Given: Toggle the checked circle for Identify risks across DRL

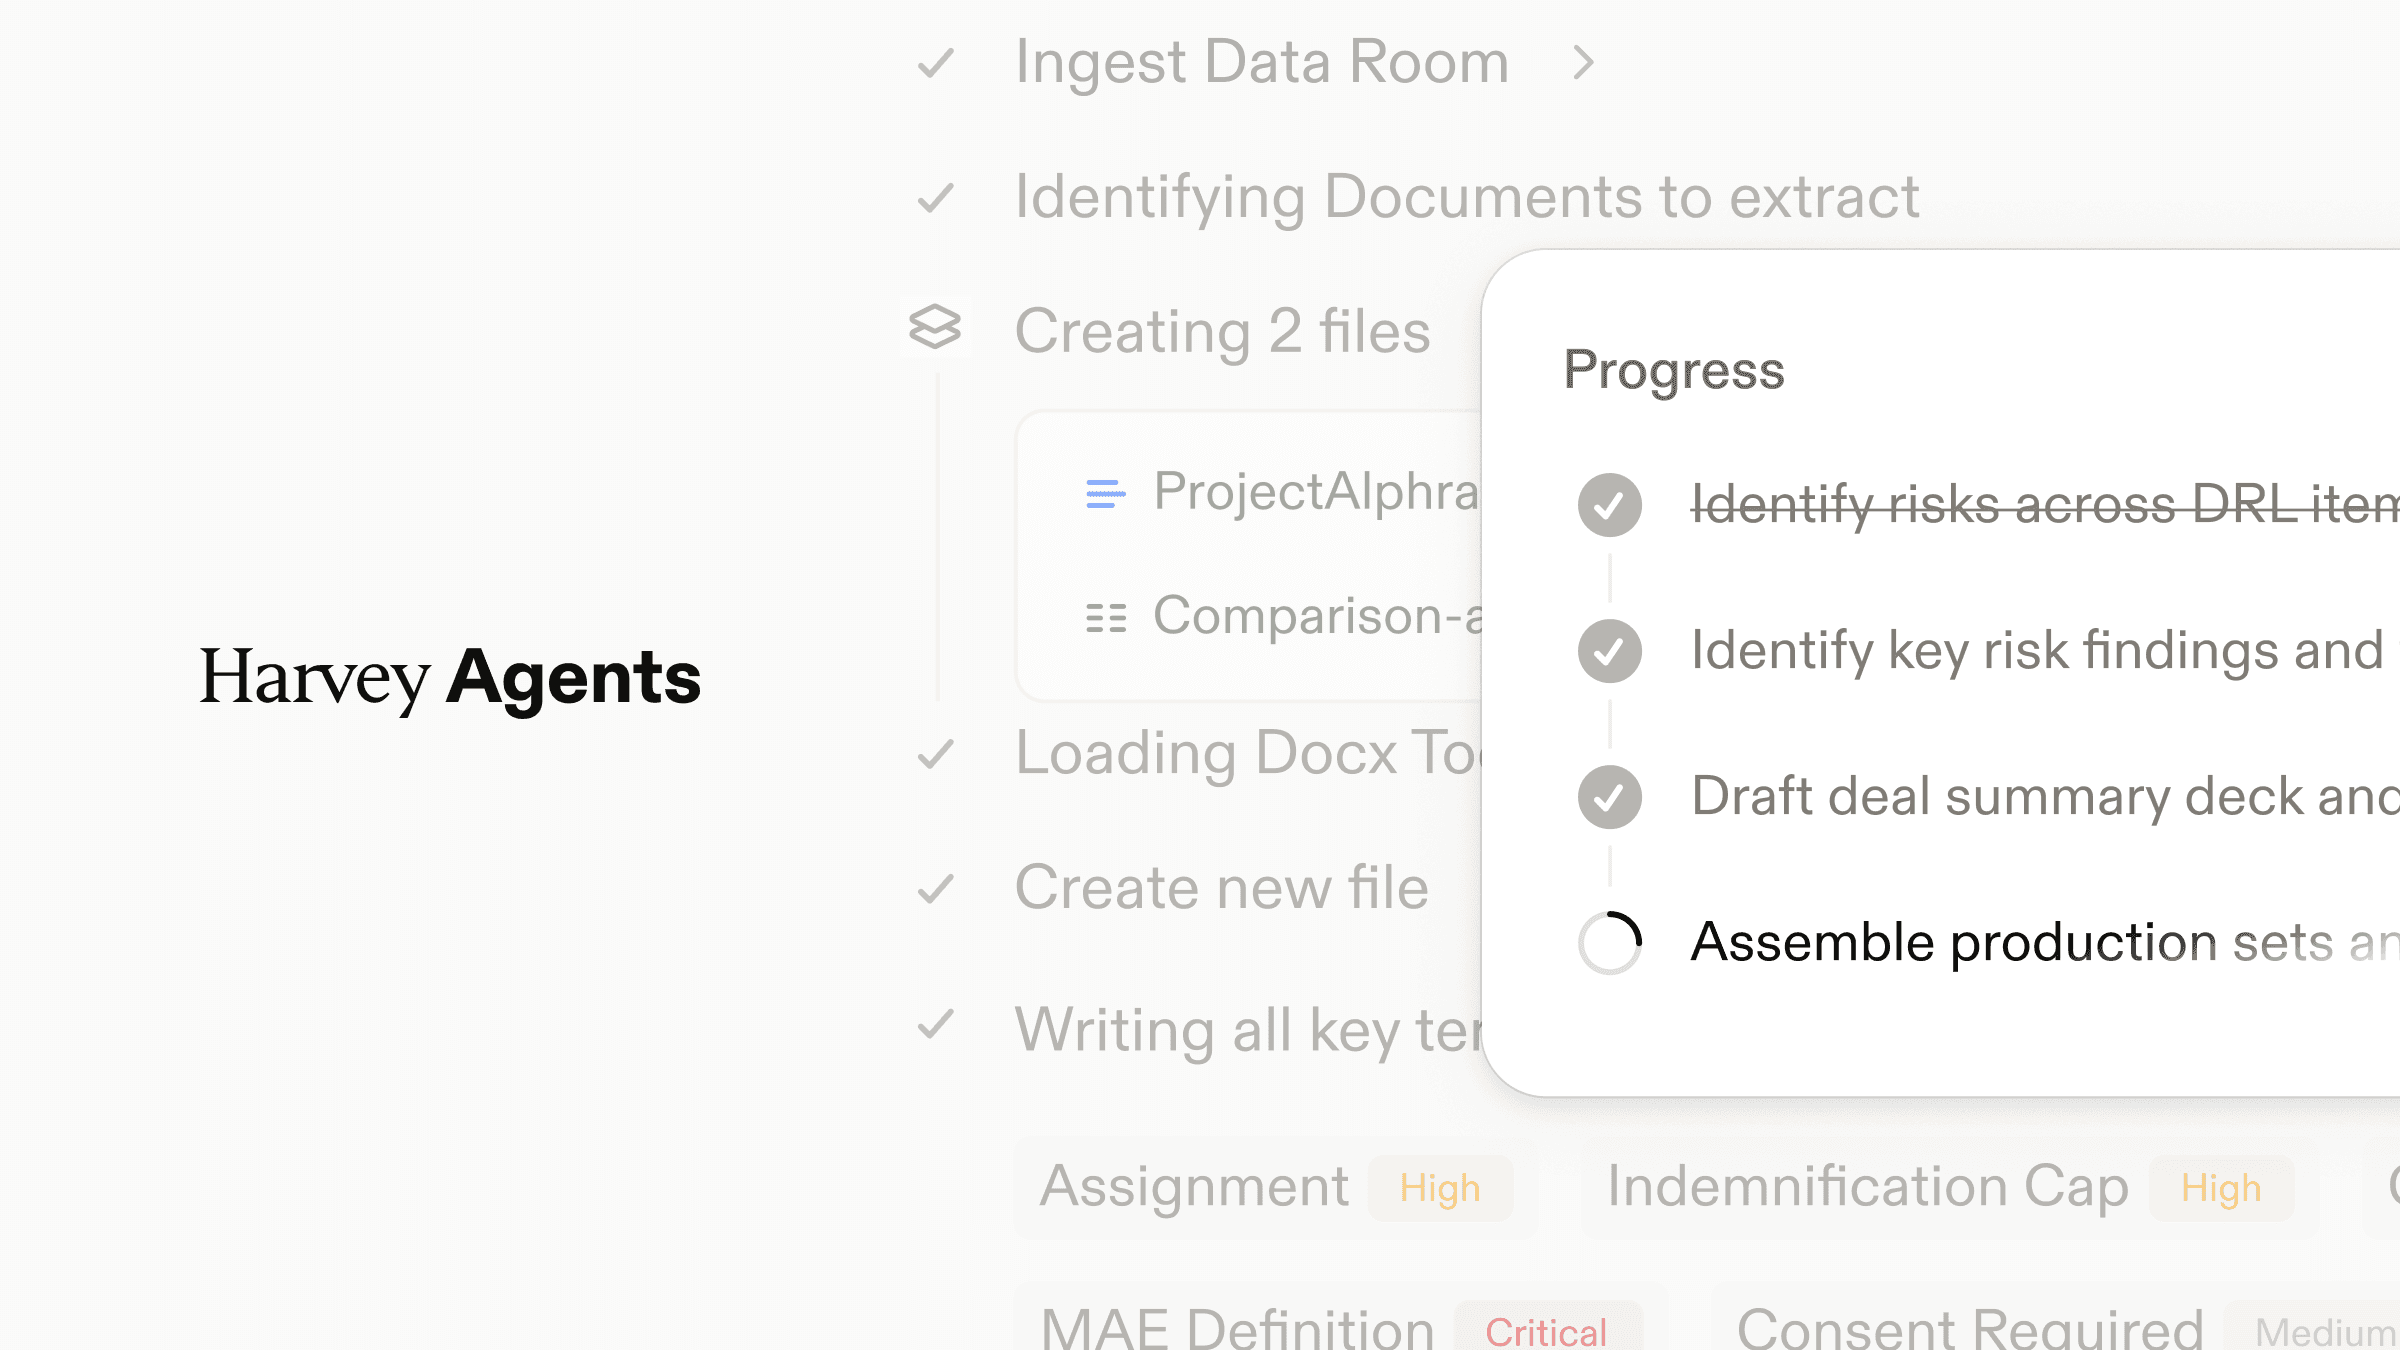Looking at the screenshot, I should pos(1609,505).
